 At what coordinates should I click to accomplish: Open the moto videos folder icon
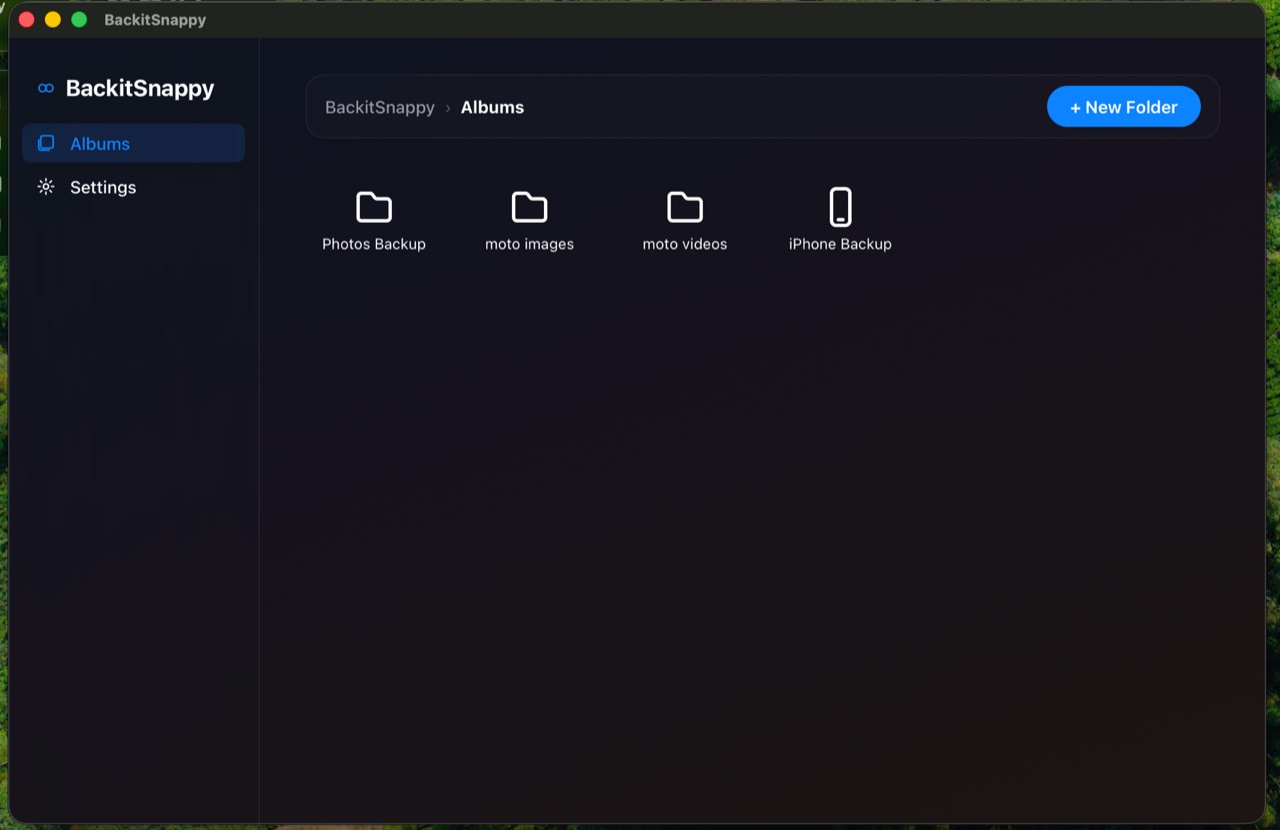[685, 207]
